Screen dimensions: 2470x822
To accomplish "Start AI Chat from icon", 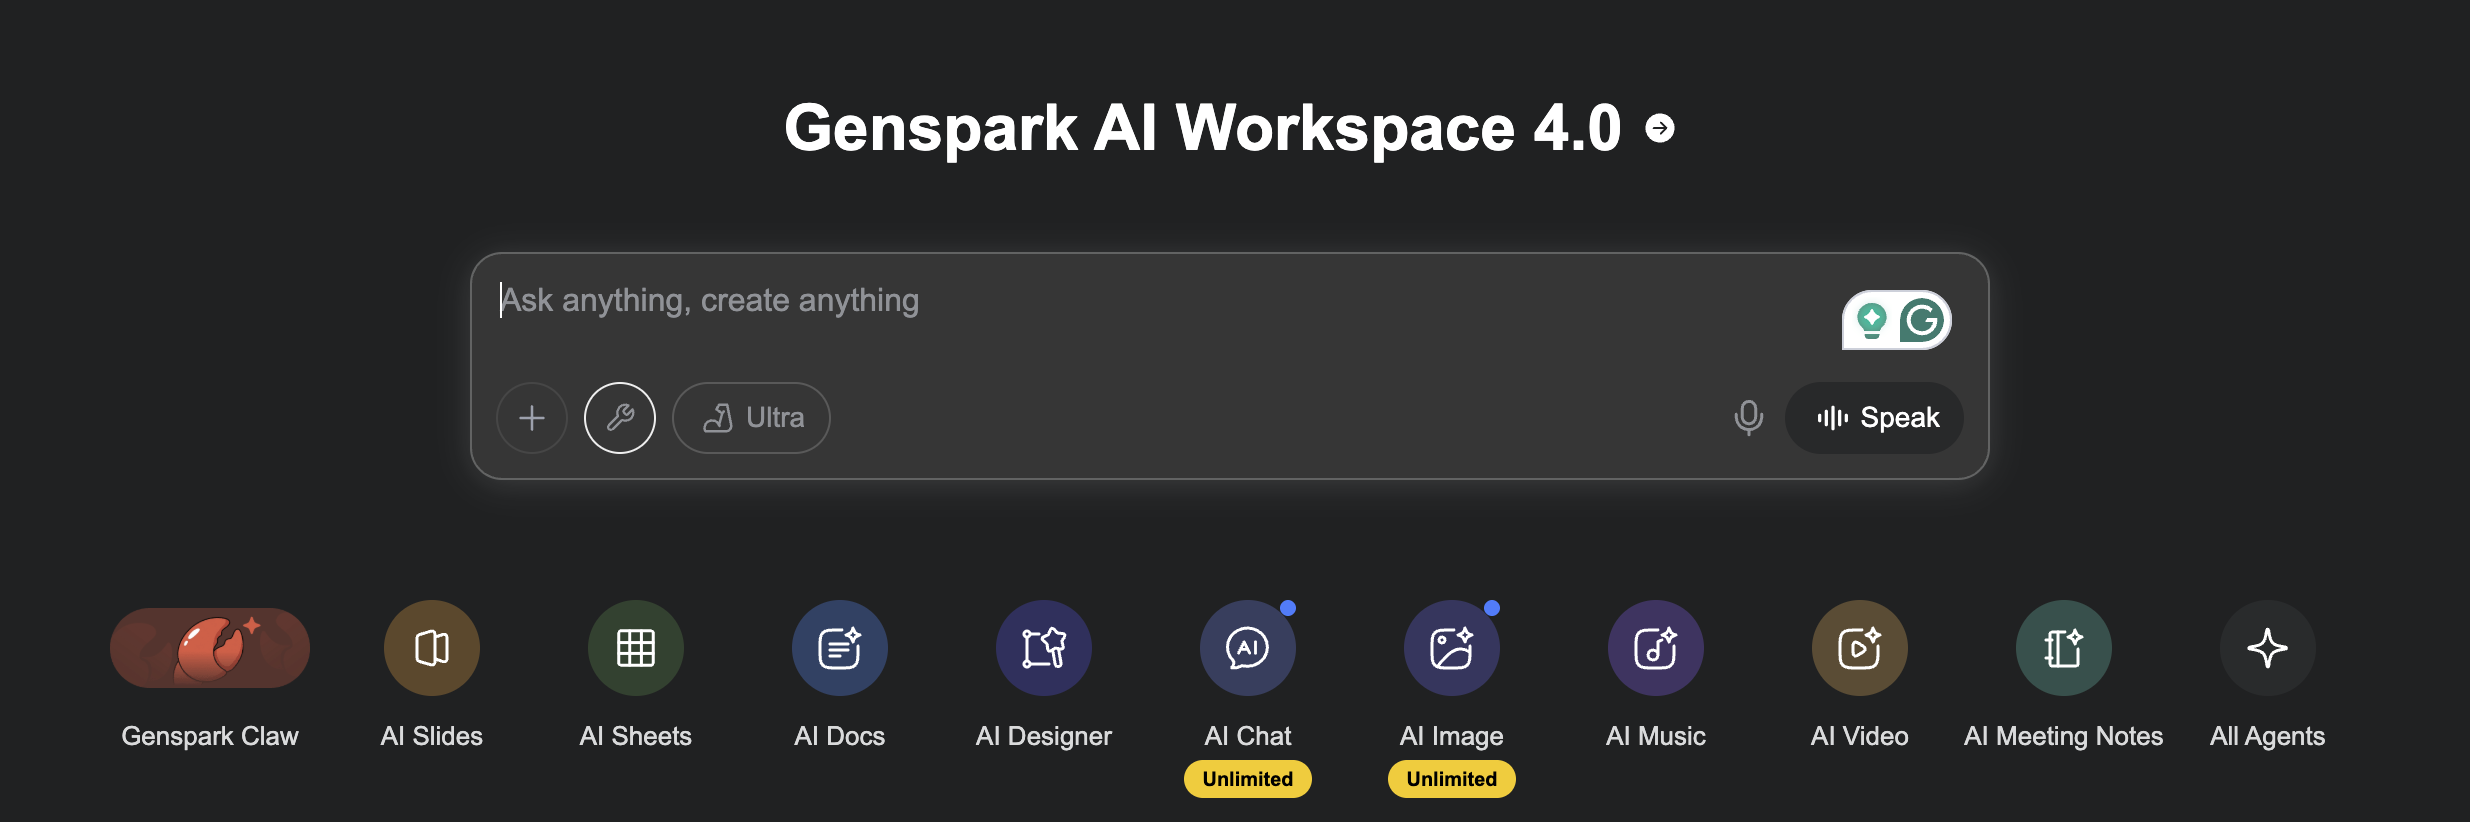I will click(x=1248, y=648).
